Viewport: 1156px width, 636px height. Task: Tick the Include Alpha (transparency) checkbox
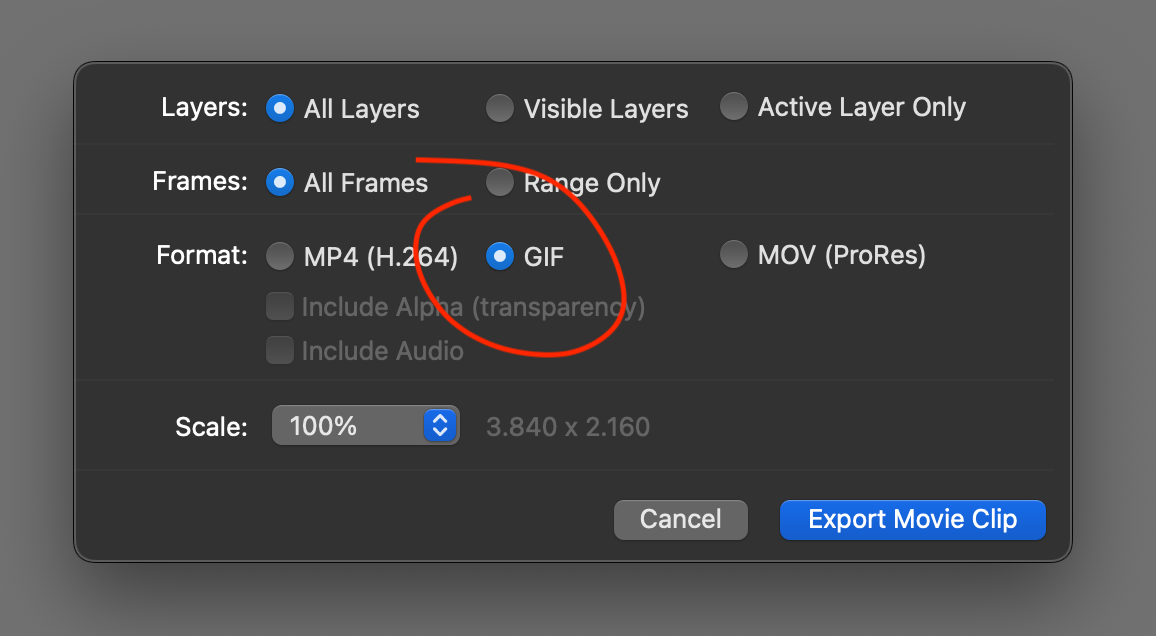tap(279, 307)
